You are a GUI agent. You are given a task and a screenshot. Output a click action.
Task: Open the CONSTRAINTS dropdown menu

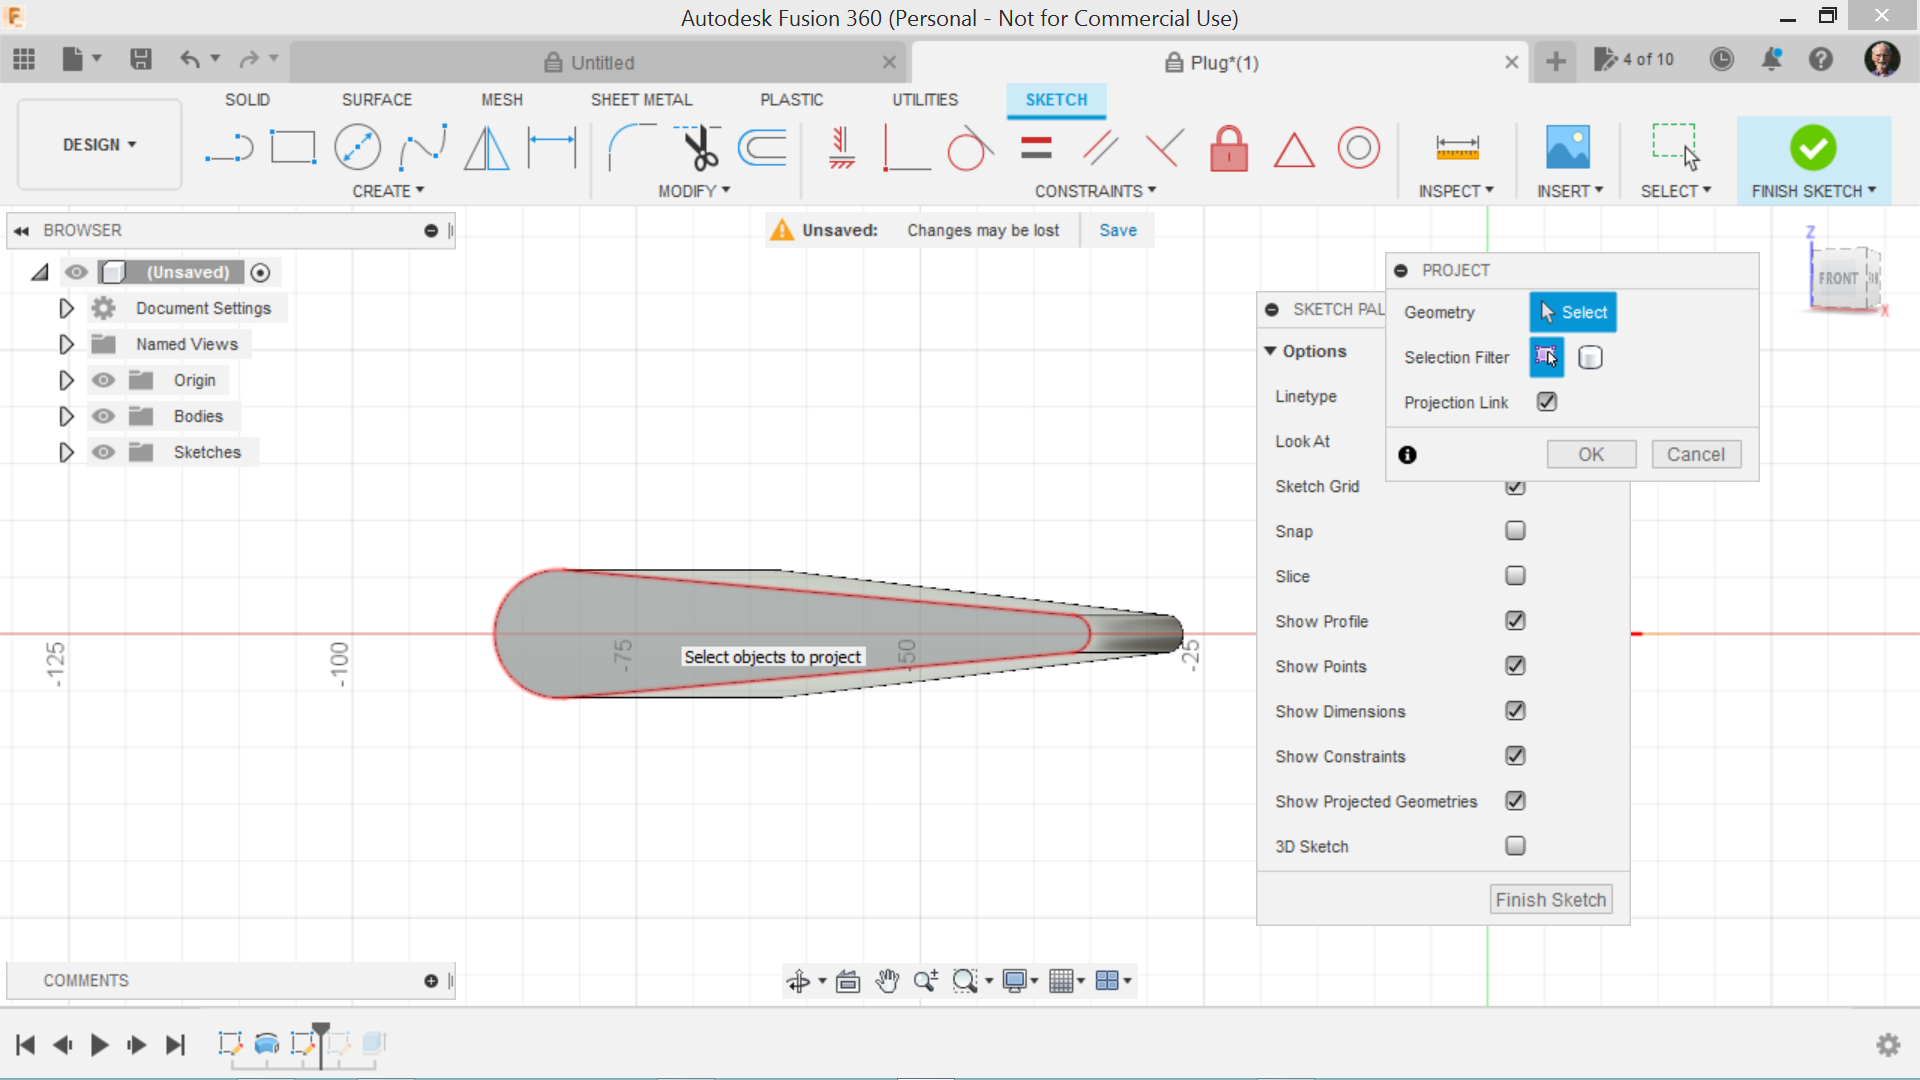click(1095, 191)
